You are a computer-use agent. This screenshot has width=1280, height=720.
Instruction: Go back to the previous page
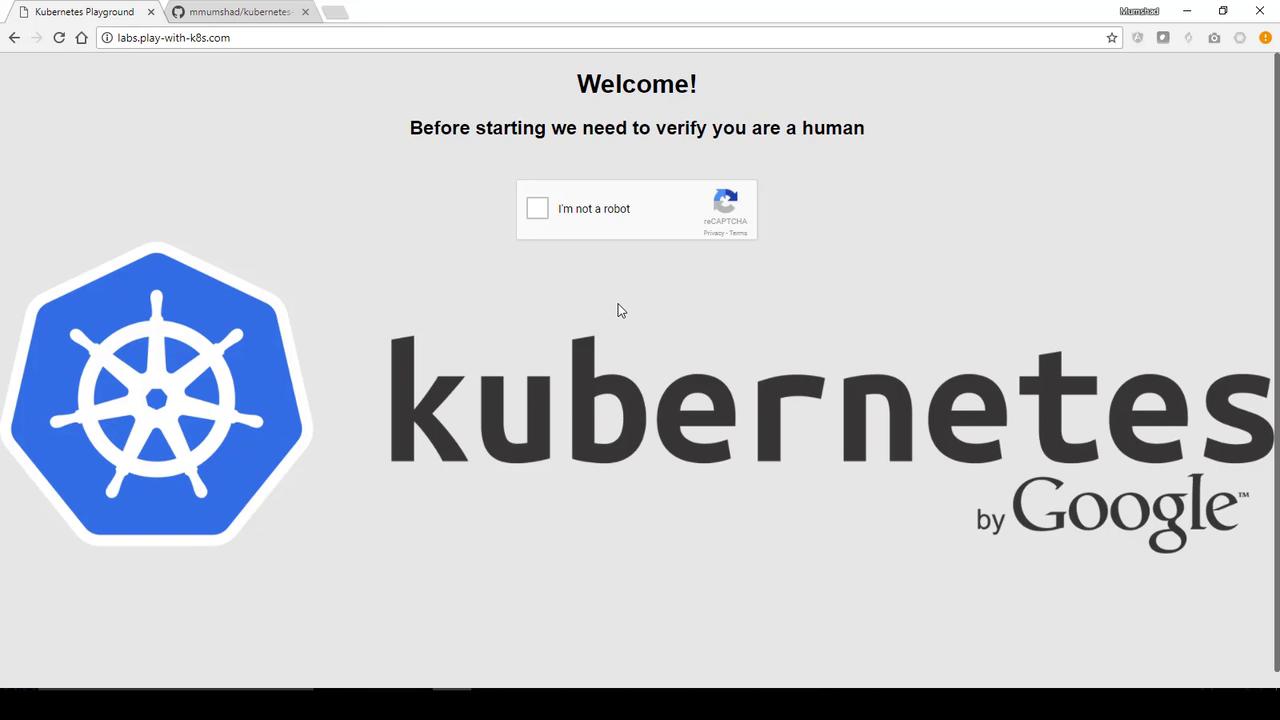[14, 38]
